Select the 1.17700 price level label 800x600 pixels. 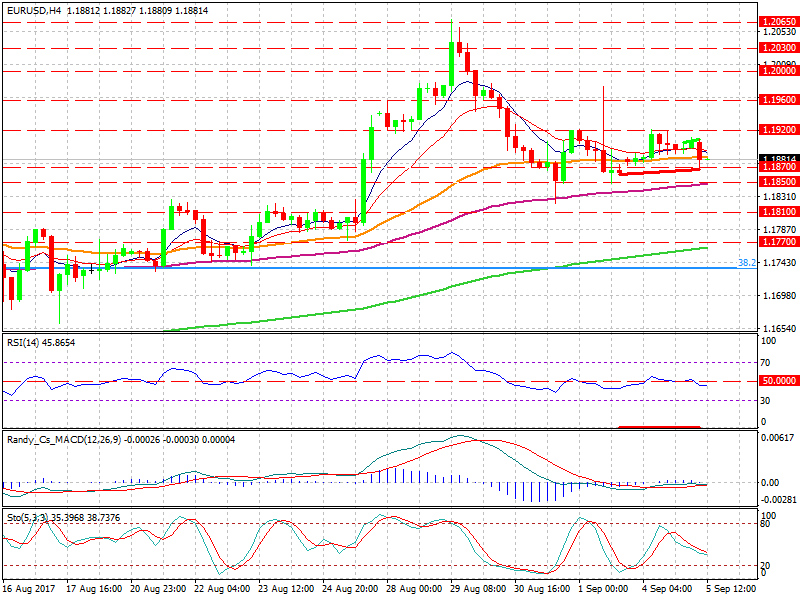click(x=779, y=242)
